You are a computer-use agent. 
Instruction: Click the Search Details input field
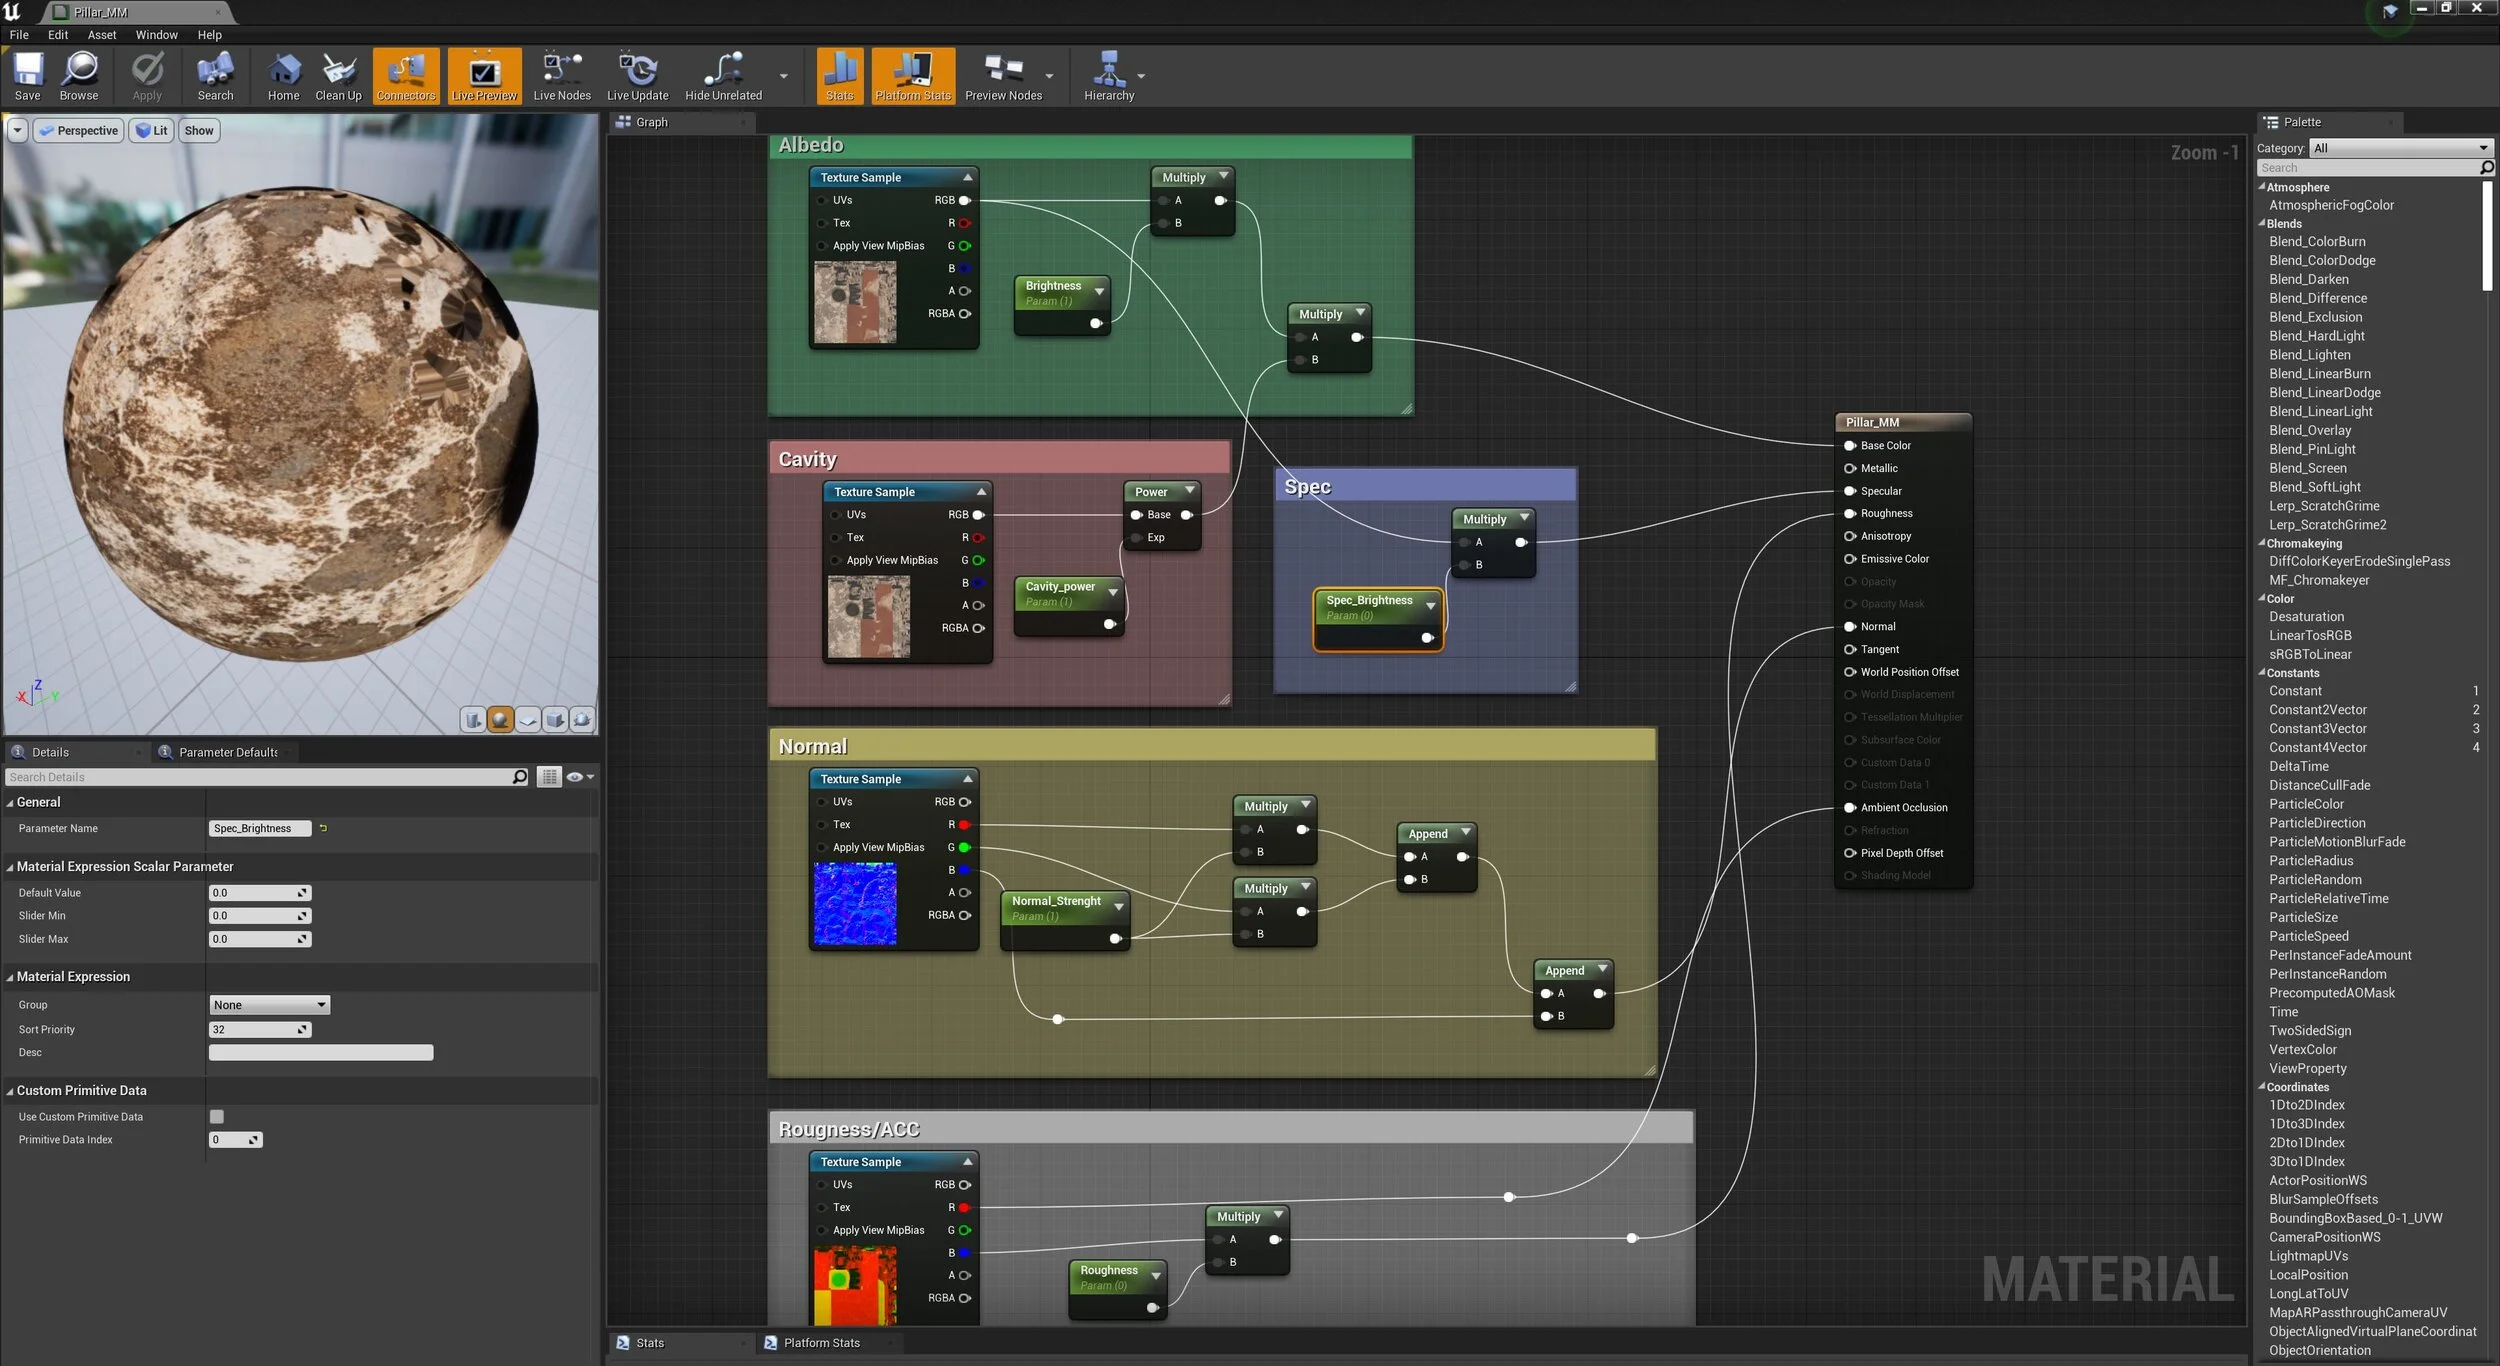click(x=260, y=777)
